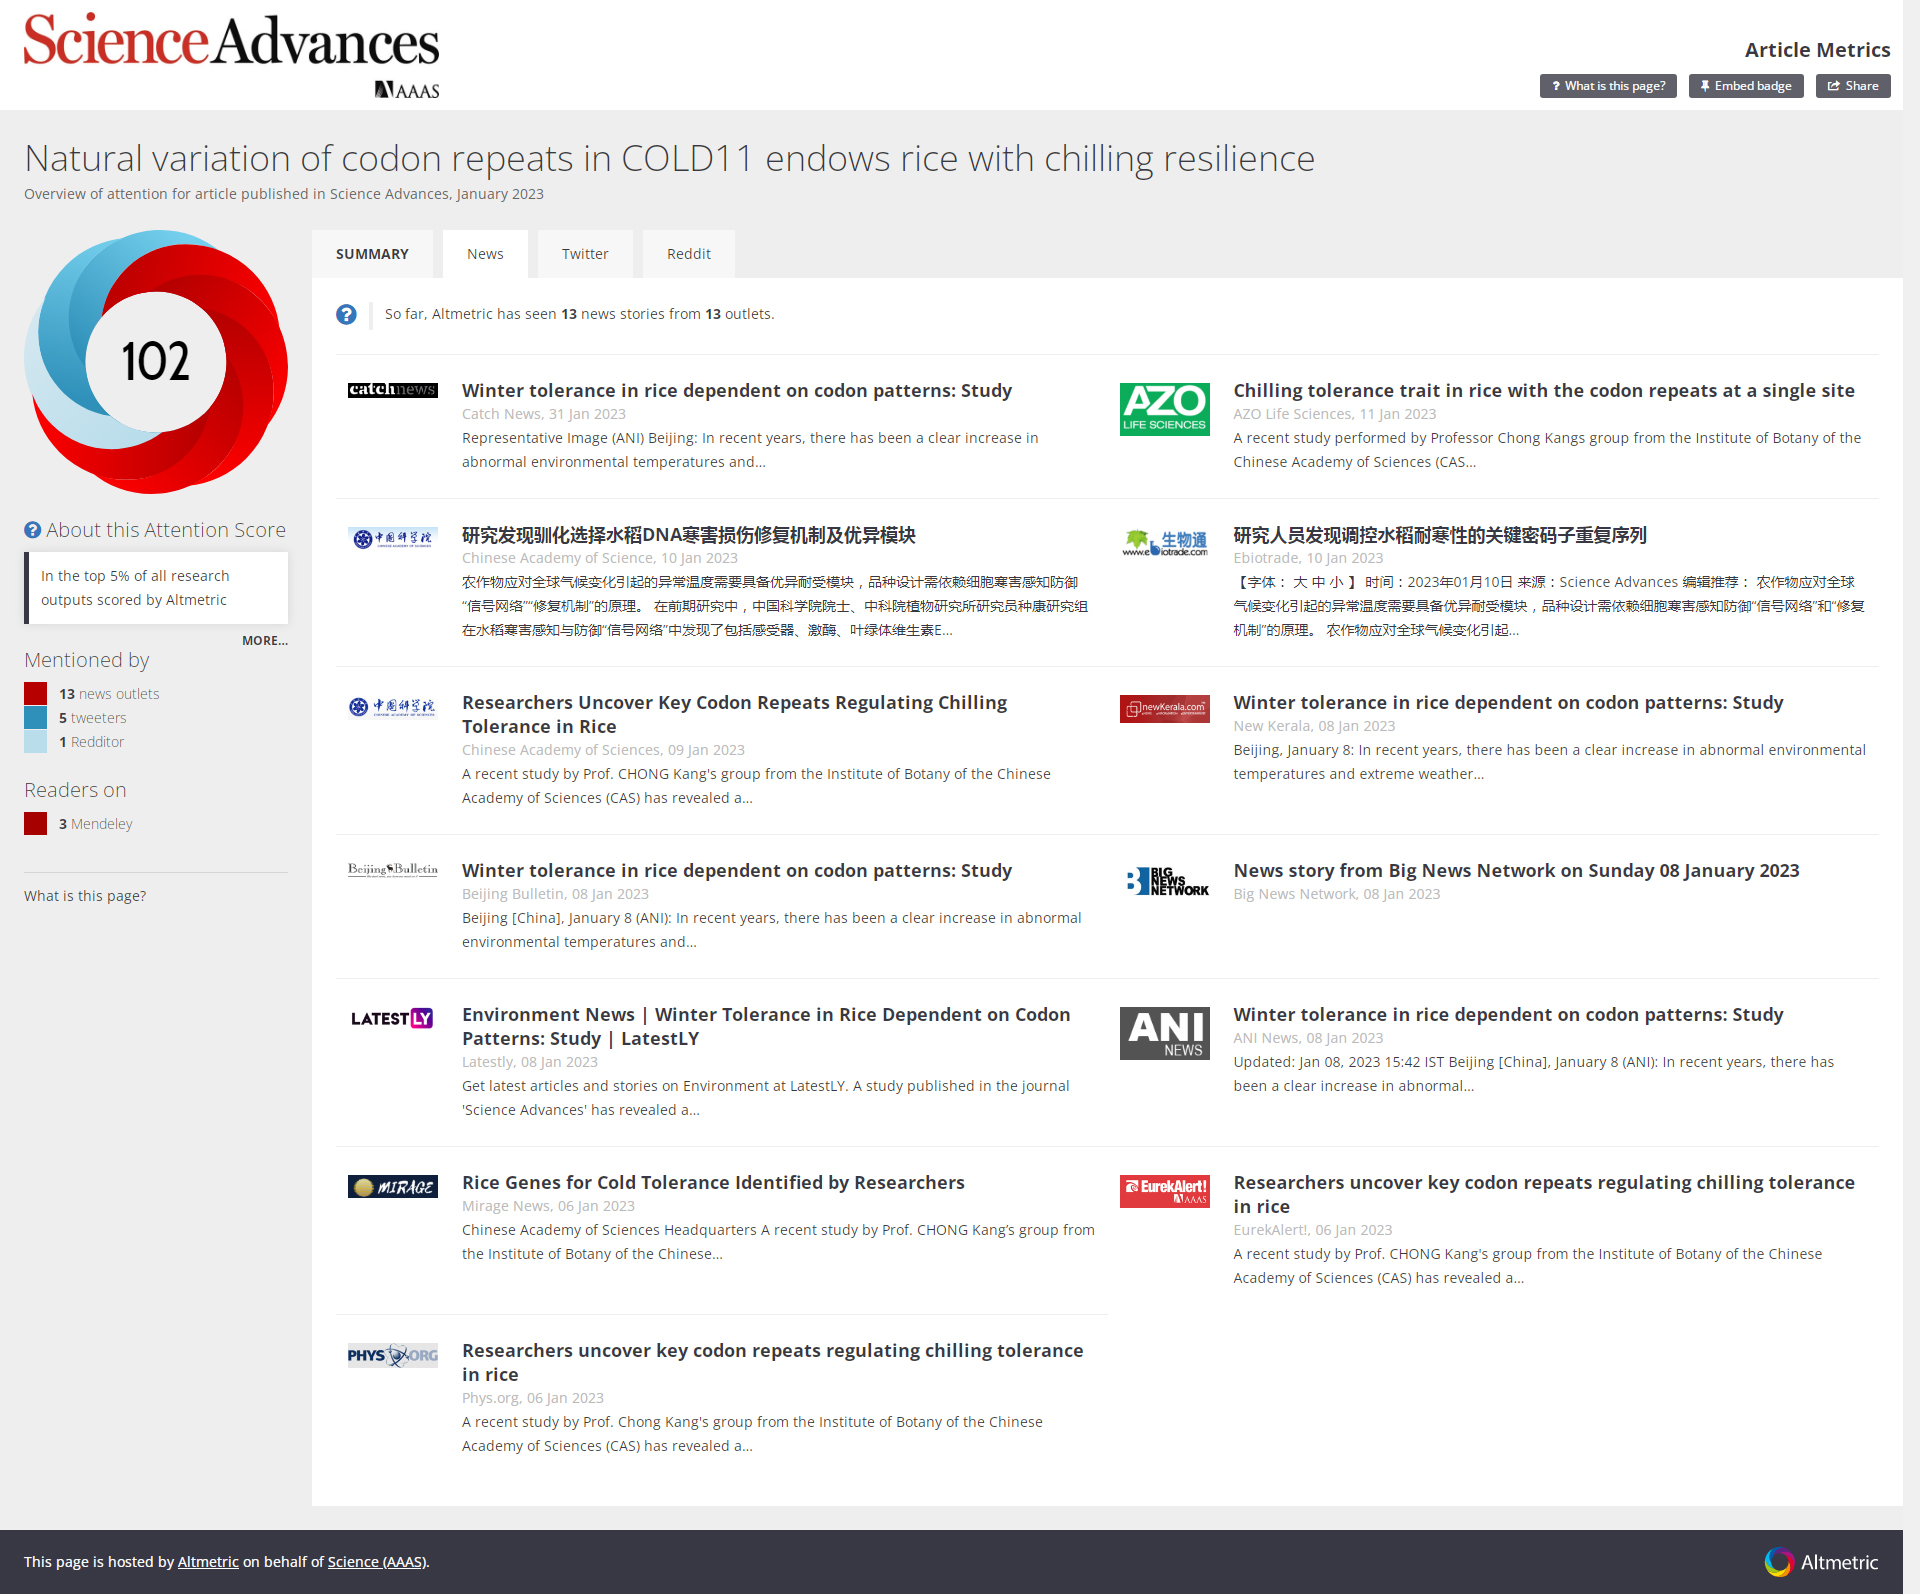The width and height of the screenshot is (1920, 1594).
Task: Click the Altmetric link in footer text
Action: coord(208,1562)
